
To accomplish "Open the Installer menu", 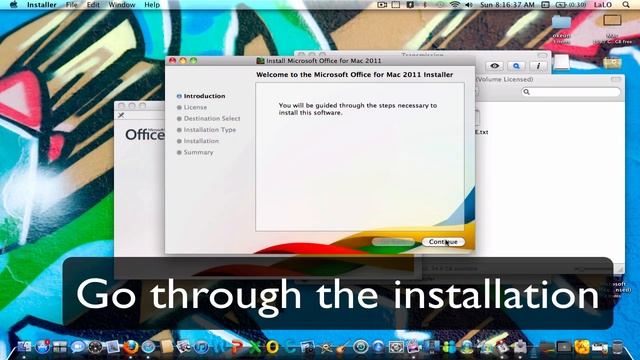I will [41, 5].
